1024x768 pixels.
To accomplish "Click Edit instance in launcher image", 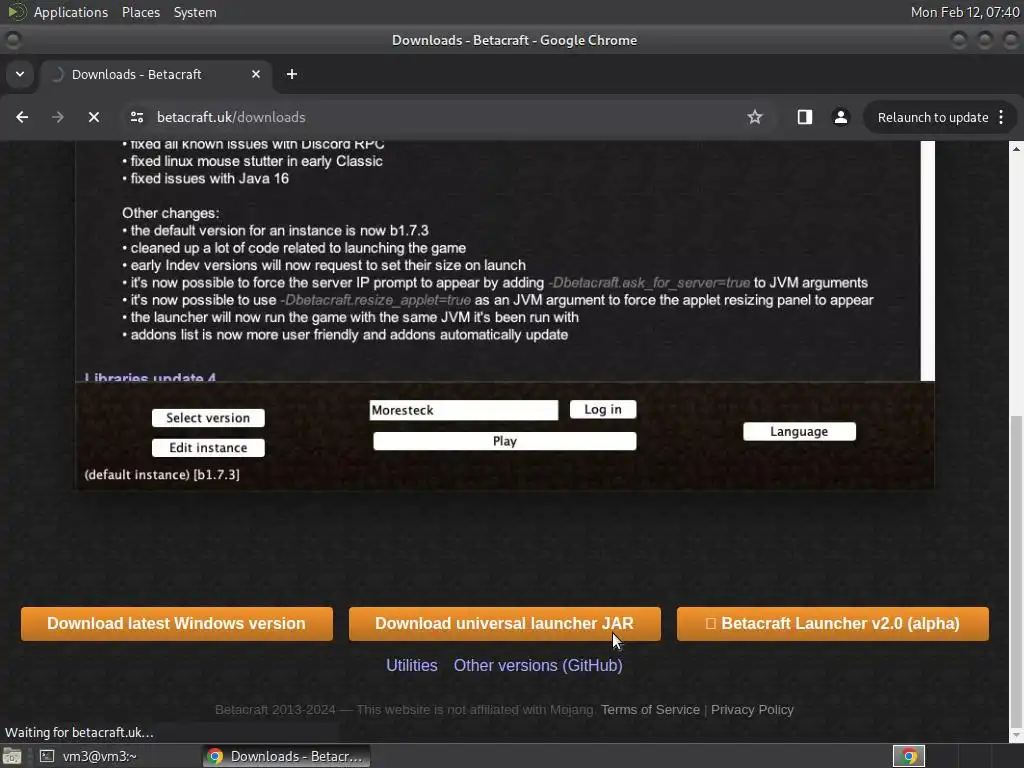I will tap(208, 448).
